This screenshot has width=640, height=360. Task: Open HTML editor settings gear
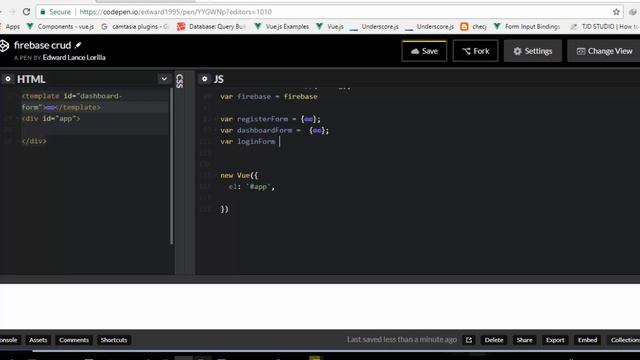(x=8, y=79)
